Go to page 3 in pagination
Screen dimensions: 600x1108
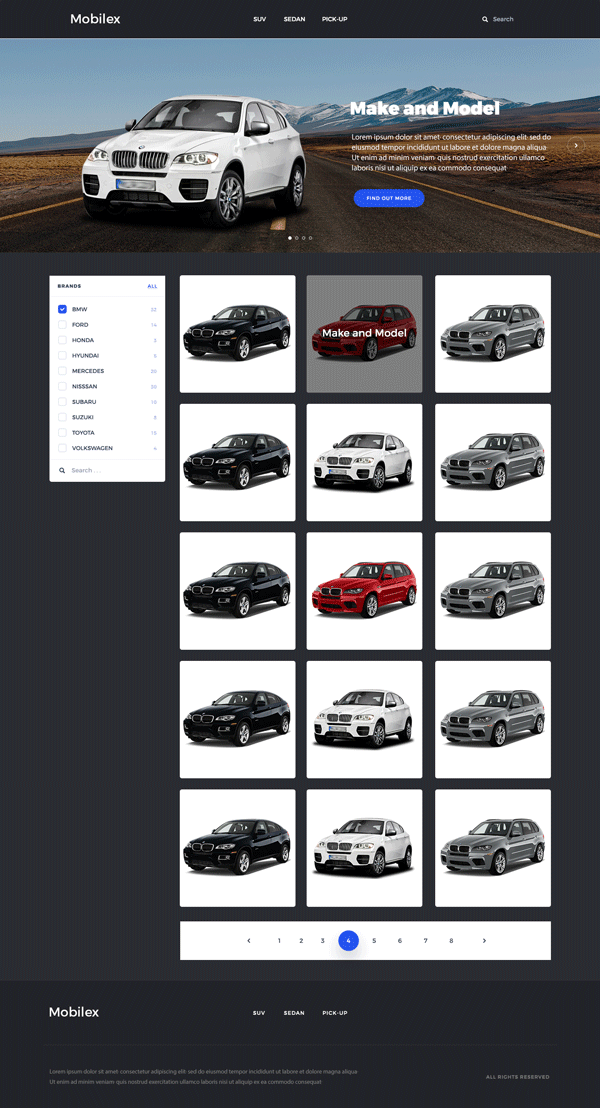point(322,941)
